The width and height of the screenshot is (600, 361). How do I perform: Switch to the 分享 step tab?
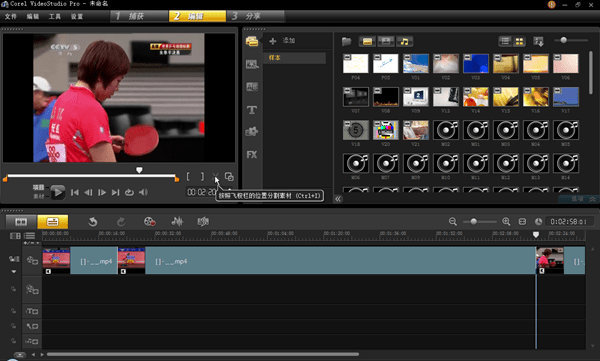tap(256, 16)
